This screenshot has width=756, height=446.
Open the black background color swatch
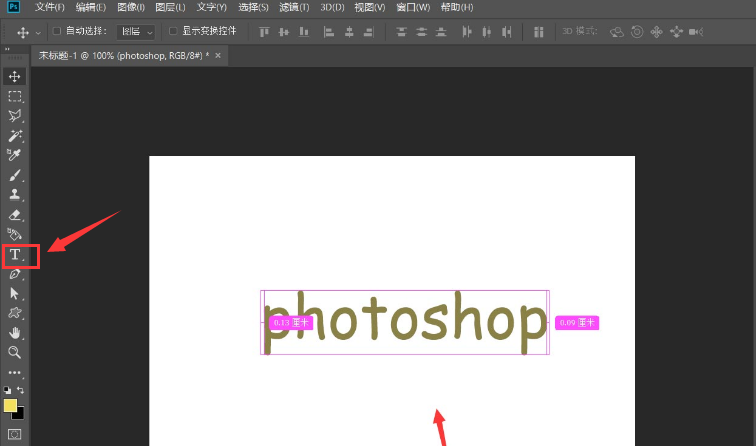click(20, 415)
